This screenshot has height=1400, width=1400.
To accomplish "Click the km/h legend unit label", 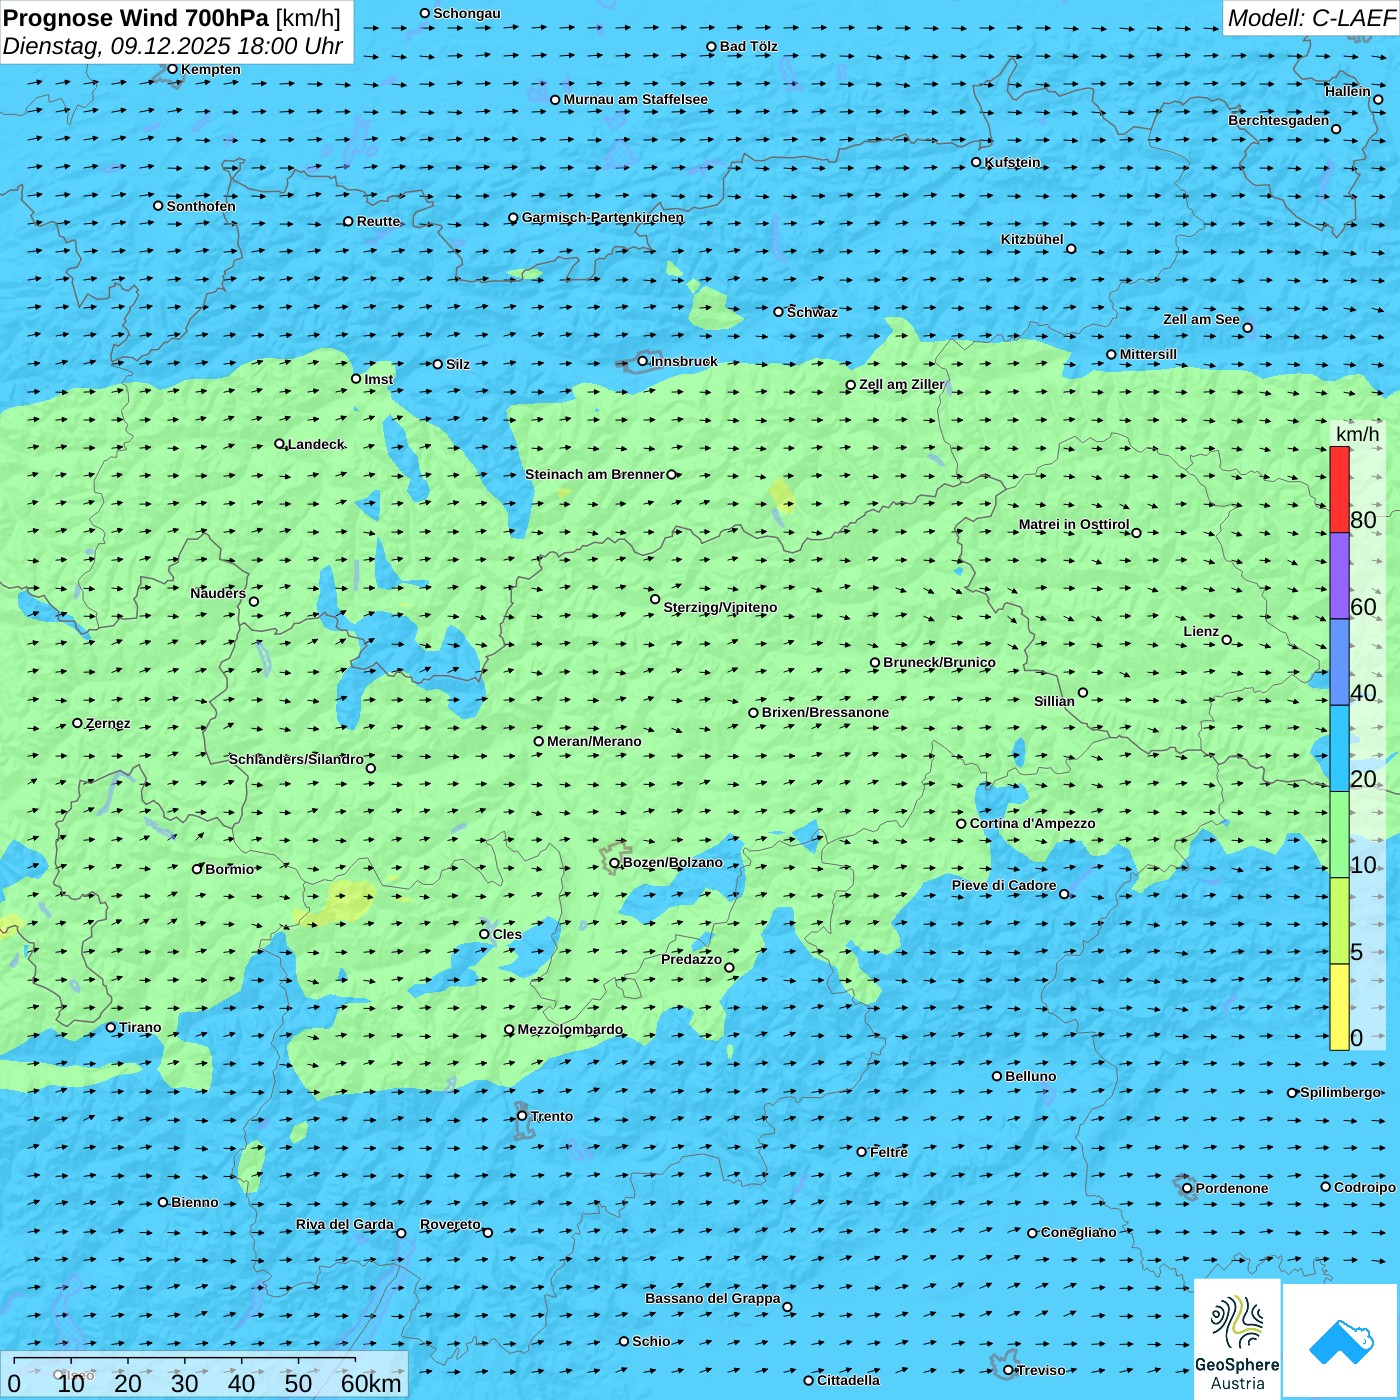I will [x=1357, y=434].
